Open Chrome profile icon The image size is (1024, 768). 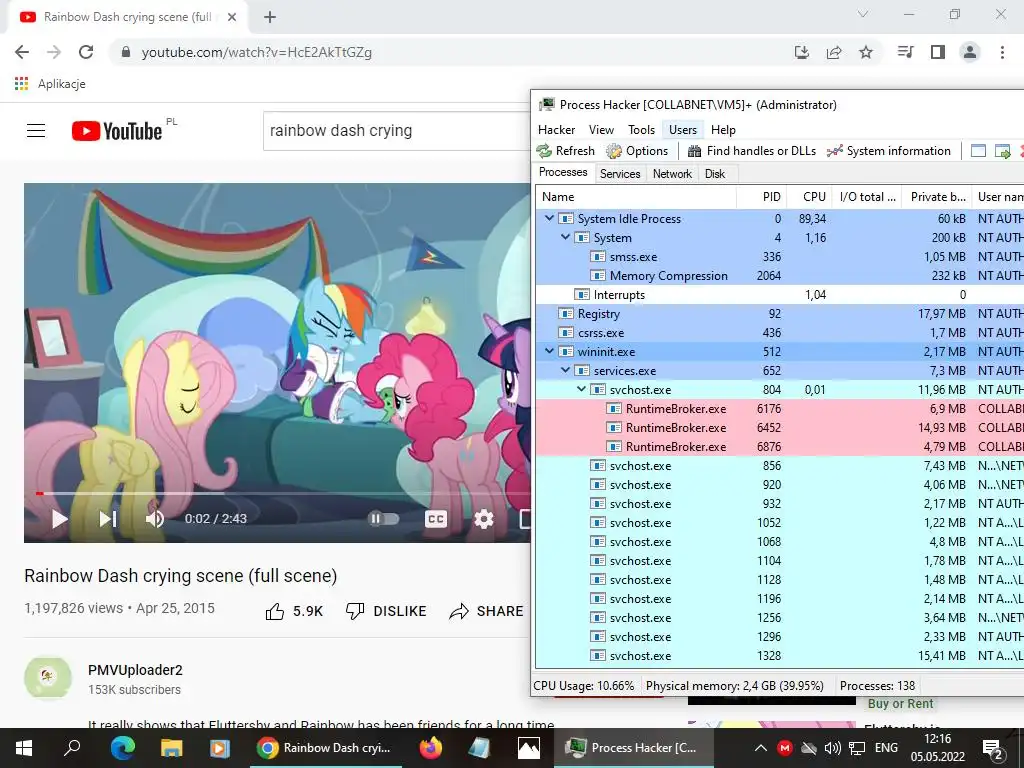pyautogui.click(x=970, y=52)
